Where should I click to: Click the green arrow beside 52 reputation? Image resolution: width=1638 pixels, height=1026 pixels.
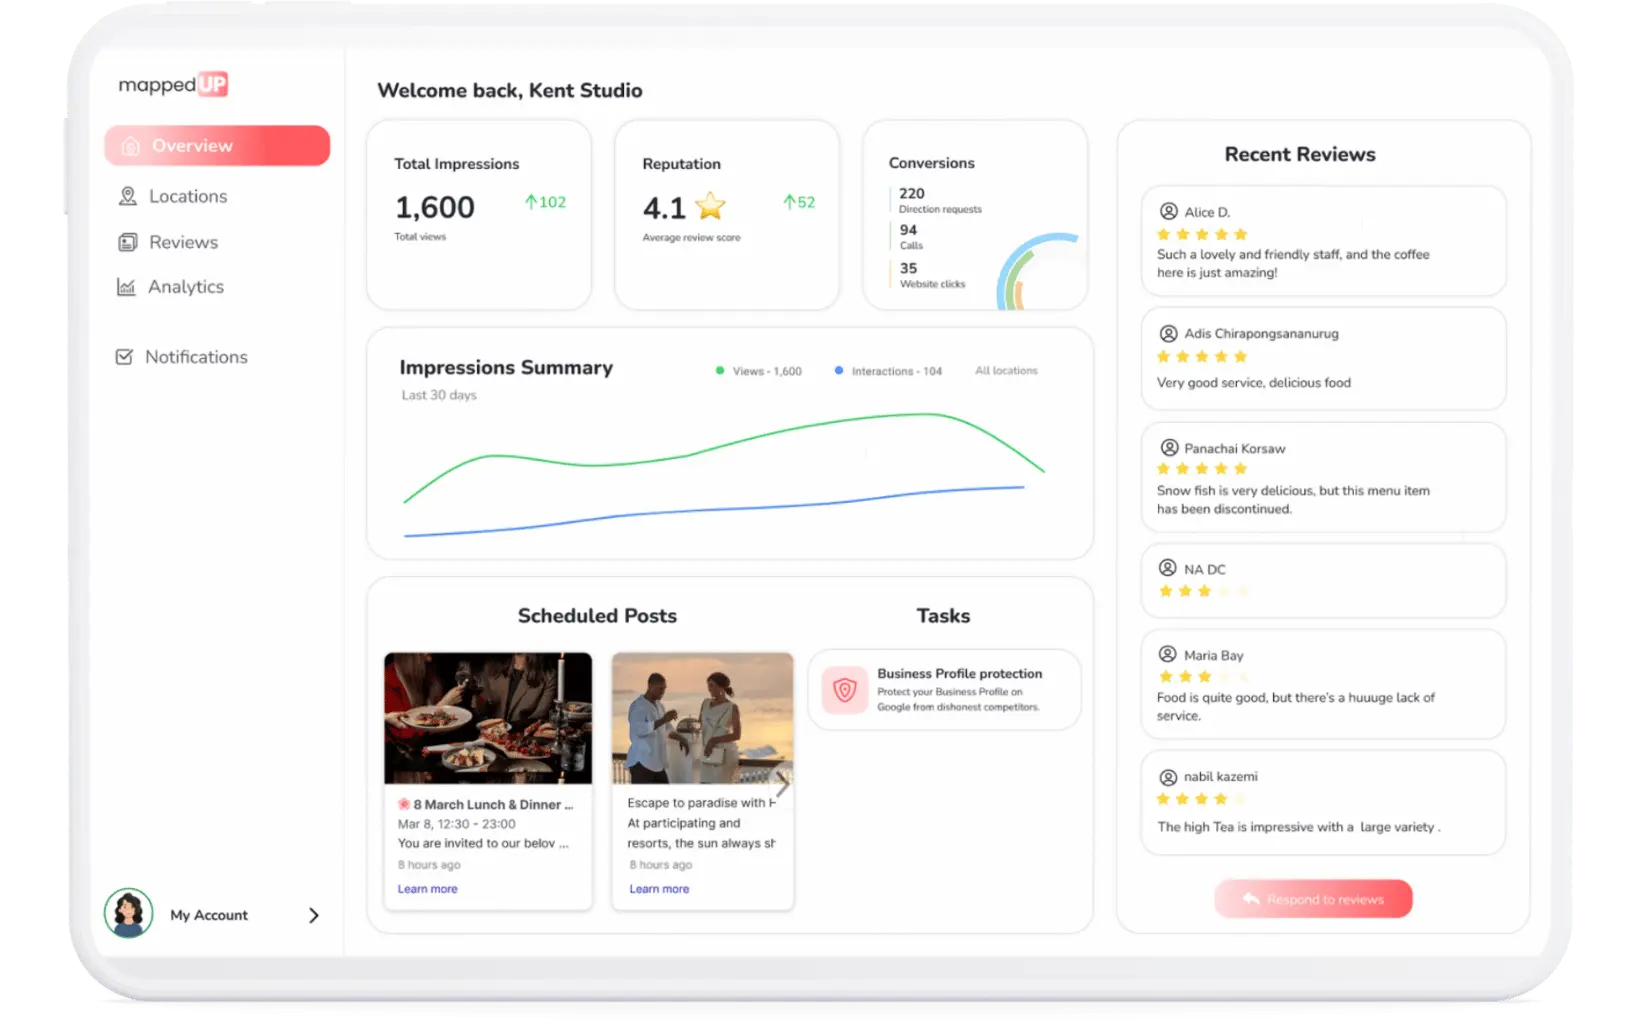tap(789, 202)
